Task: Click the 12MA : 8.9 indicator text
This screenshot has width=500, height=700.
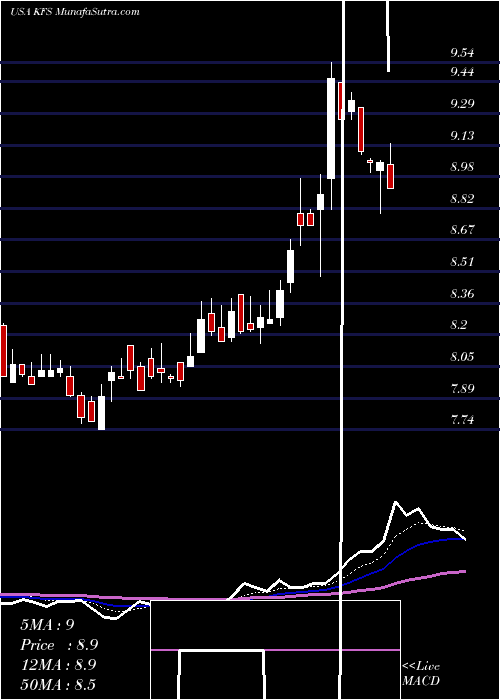Action: (x=59, y=665)
